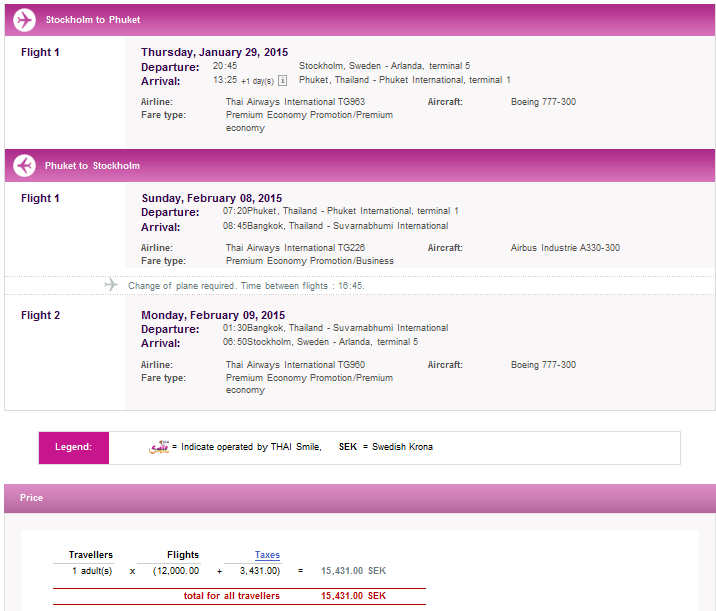
Task: Click SEK = Swedish Krona legend entry
Action: point(385,447)
